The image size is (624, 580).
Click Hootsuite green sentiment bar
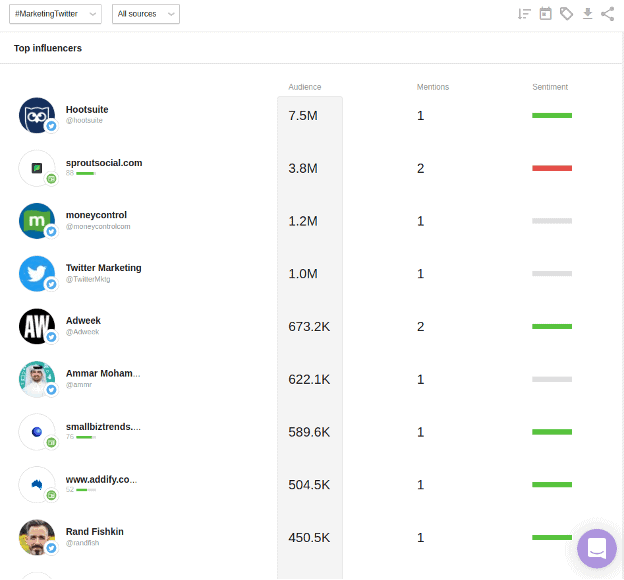[x=552, y=115]
